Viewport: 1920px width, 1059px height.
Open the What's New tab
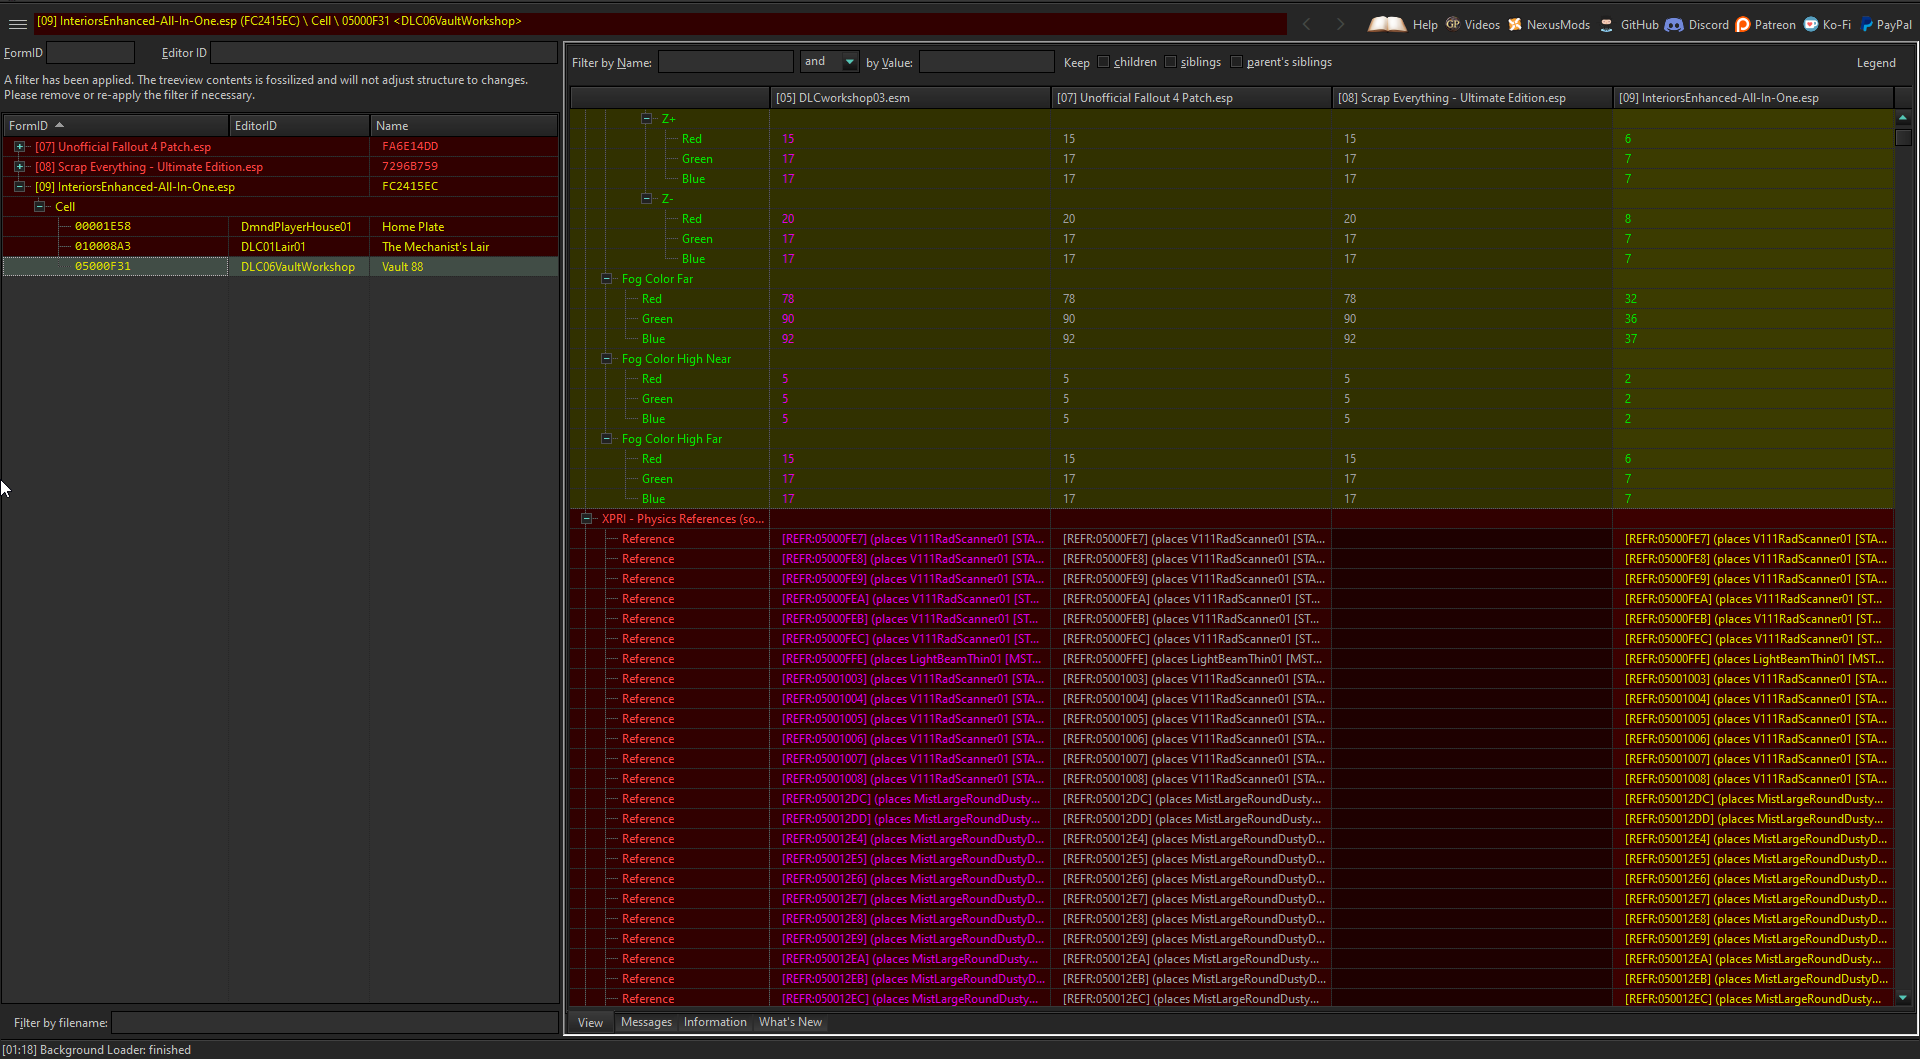click(x=790, y=1021)
